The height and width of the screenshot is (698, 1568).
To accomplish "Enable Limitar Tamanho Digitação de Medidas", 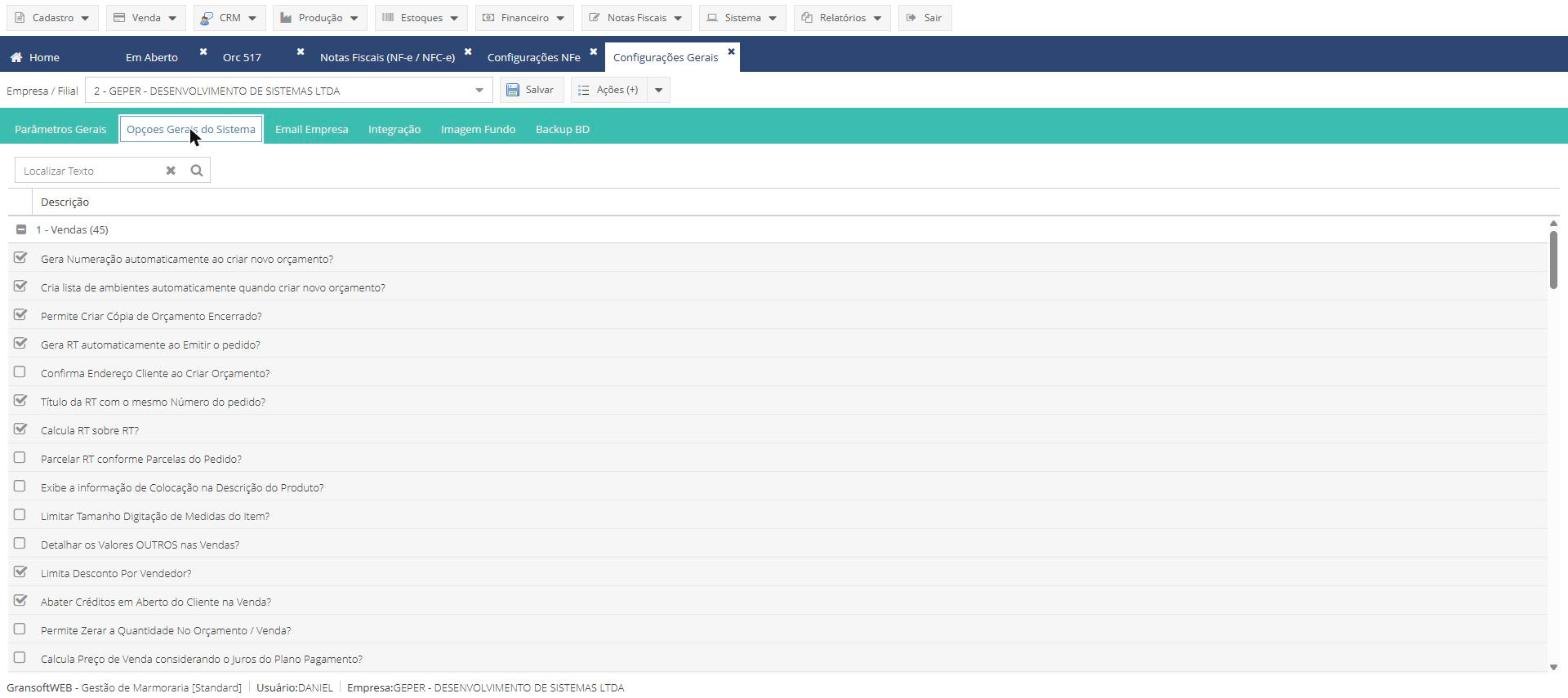I will [19, 515].
